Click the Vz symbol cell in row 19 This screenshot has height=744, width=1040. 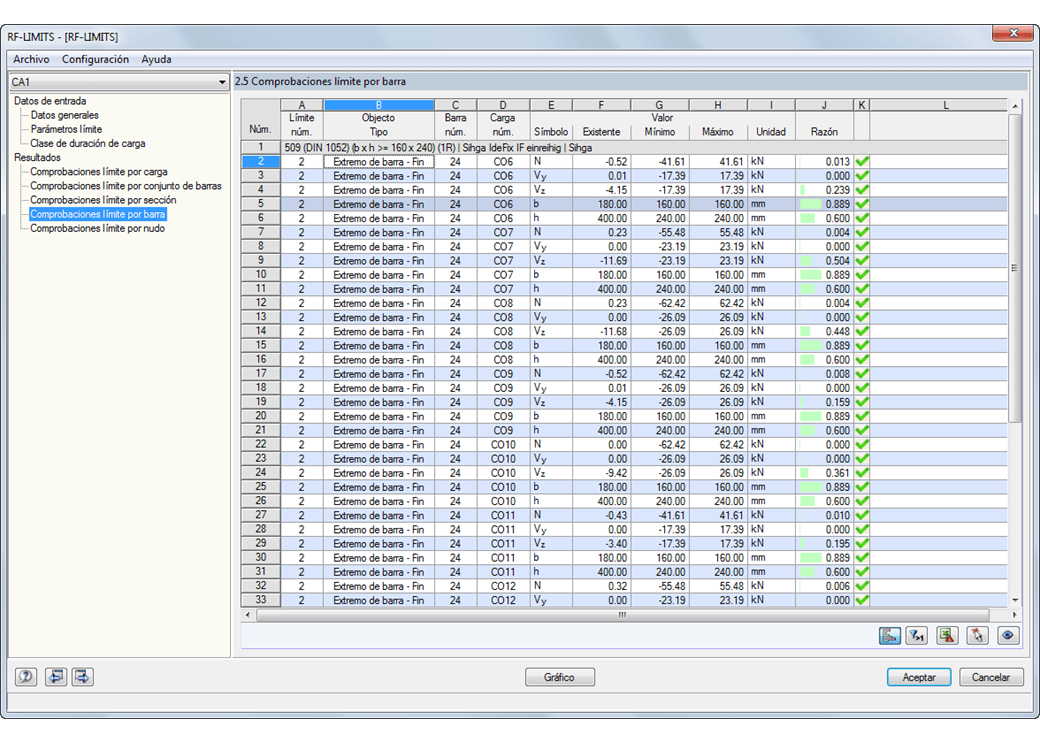551,403
